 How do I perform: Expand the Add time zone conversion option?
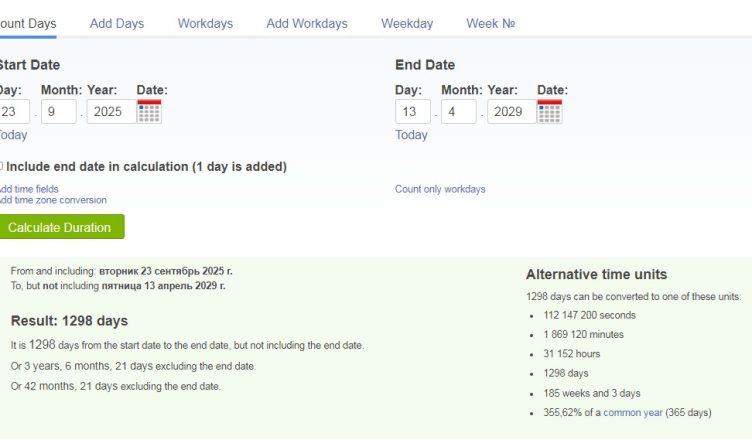[x=53, y=200]
